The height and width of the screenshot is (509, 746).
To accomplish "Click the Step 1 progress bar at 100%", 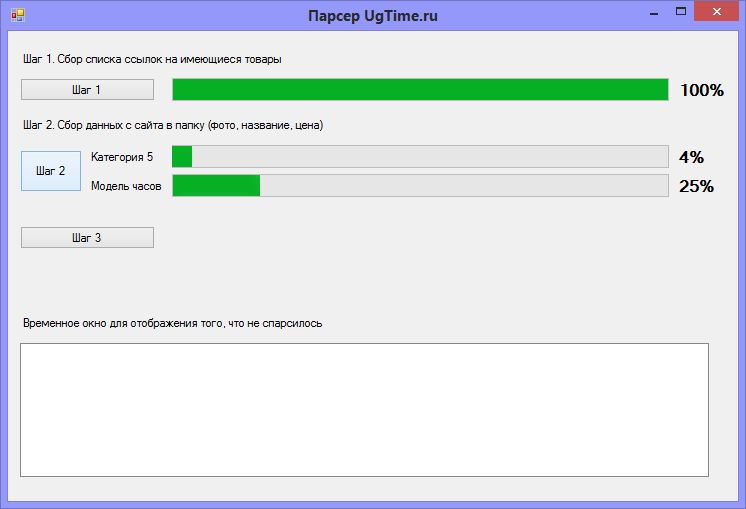I will coord(420,89).
